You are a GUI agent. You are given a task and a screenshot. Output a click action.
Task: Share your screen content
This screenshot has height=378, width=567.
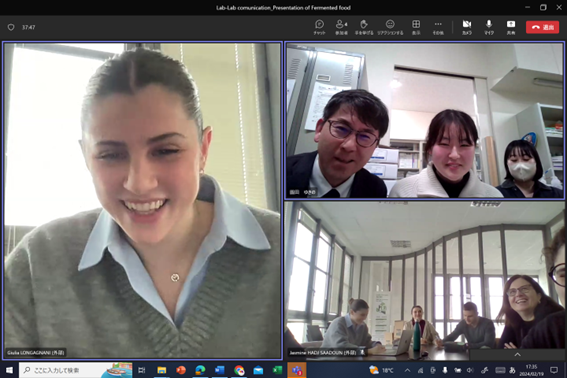(511, 27)
